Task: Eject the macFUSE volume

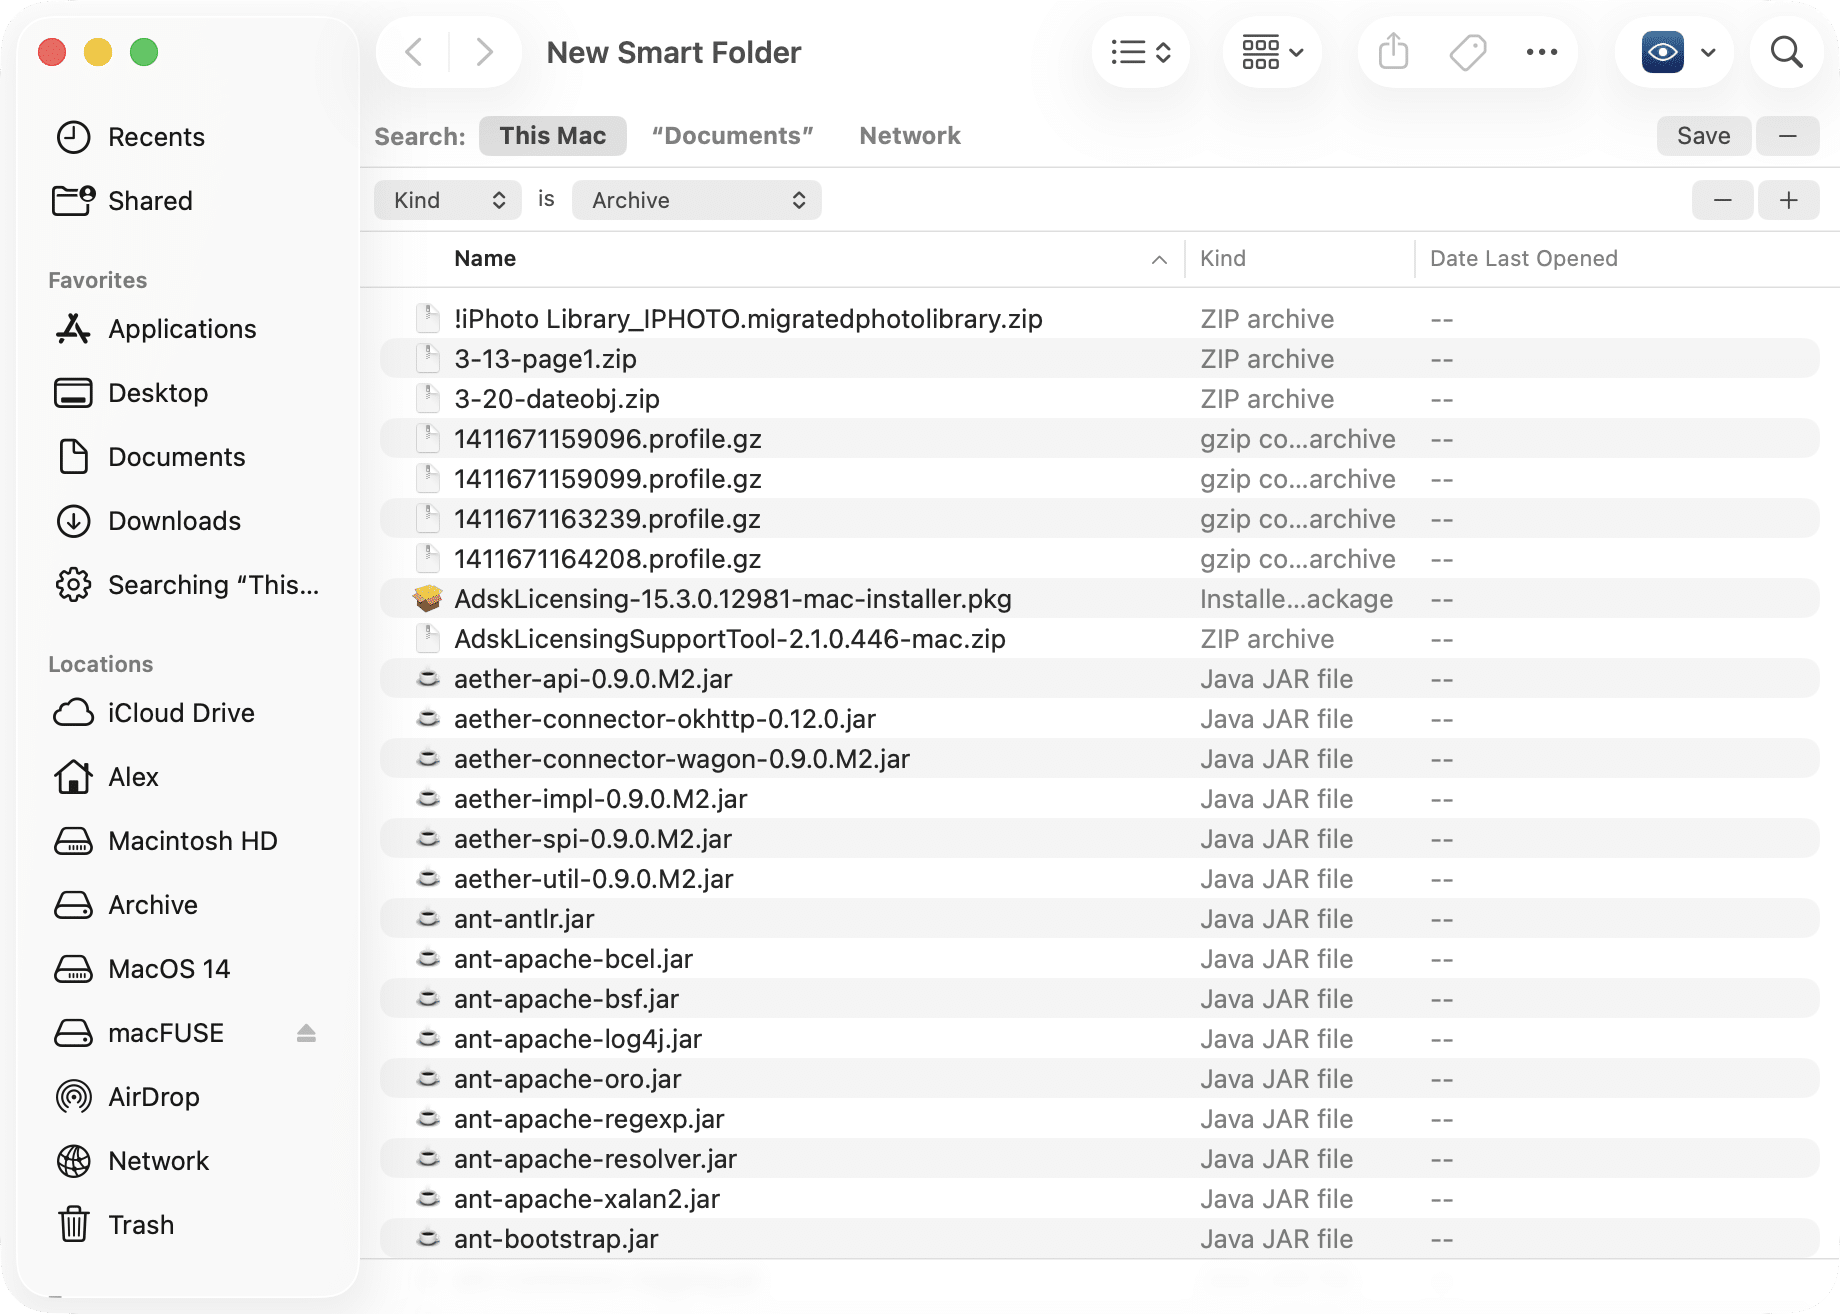Action: (x=306, y=1033)
